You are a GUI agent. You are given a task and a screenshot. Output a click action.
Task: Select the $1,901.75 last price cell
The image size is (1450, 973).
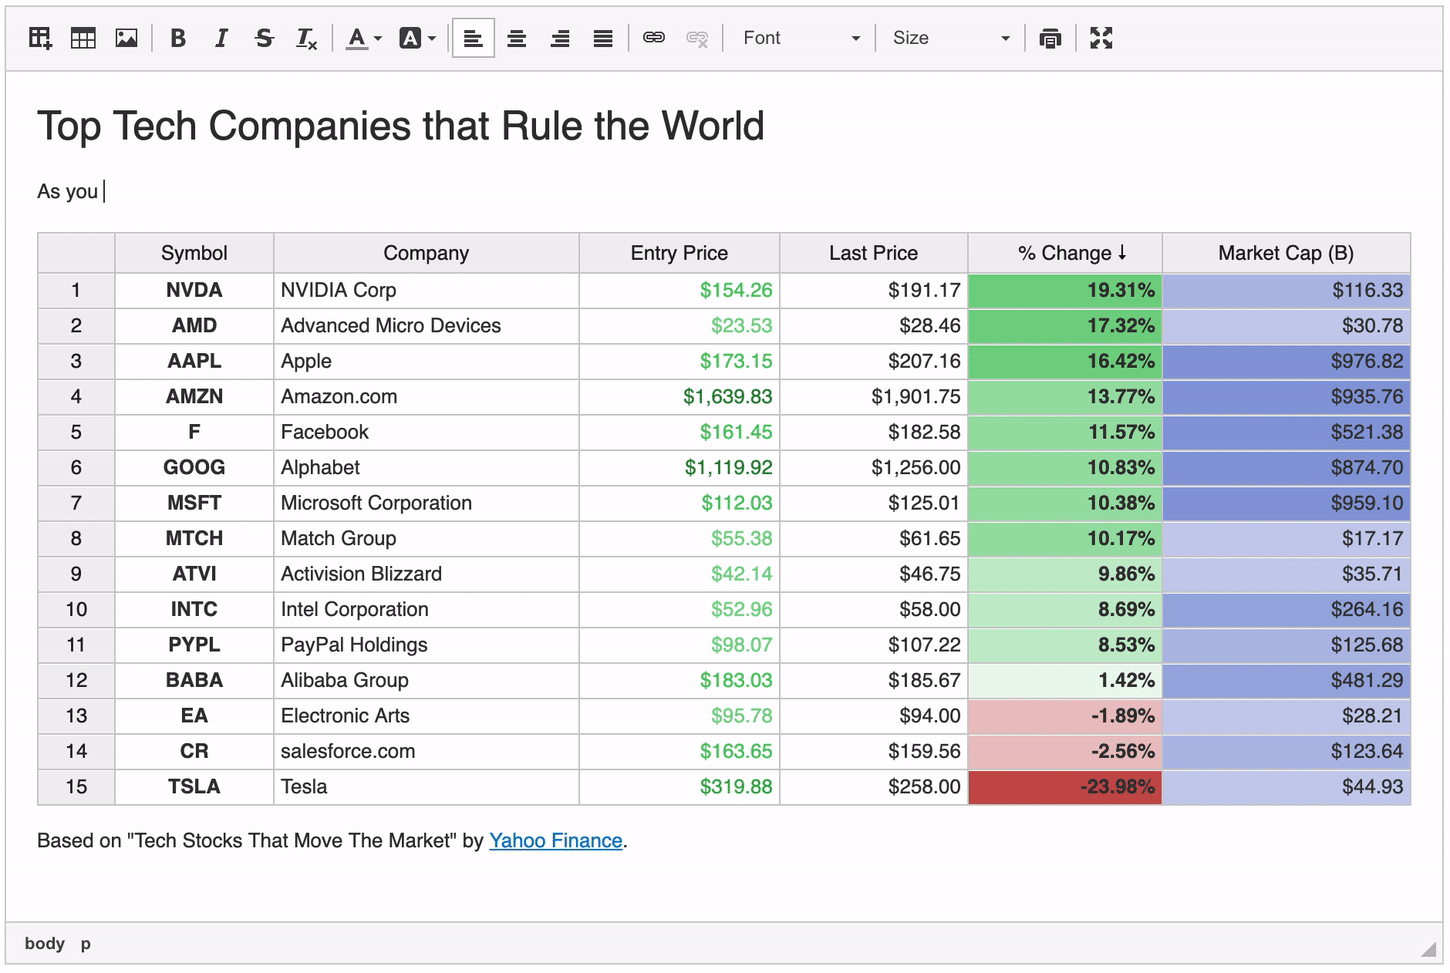[x=873, y=396]
